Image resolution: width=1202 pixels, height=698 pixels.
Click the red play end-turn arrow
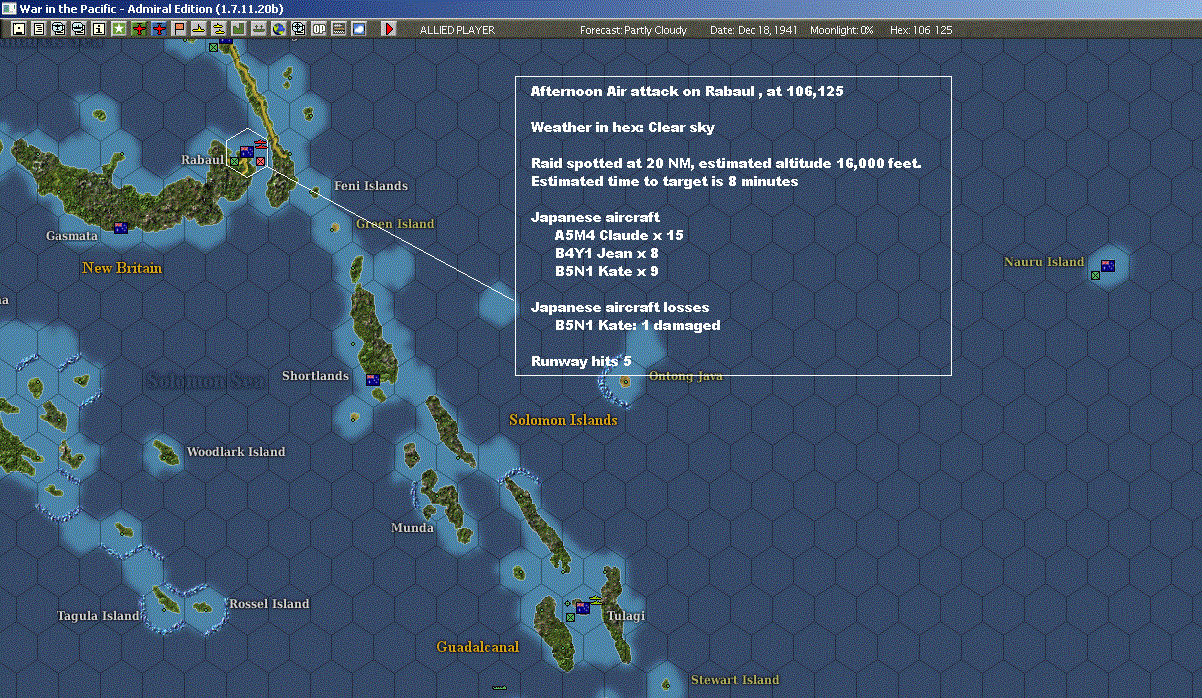click(x=389, y=30)
